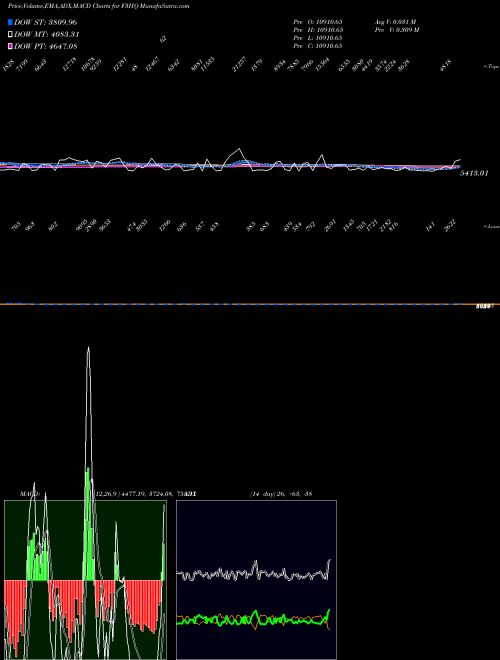Open the ADX indicator panel

click(256, 580)
